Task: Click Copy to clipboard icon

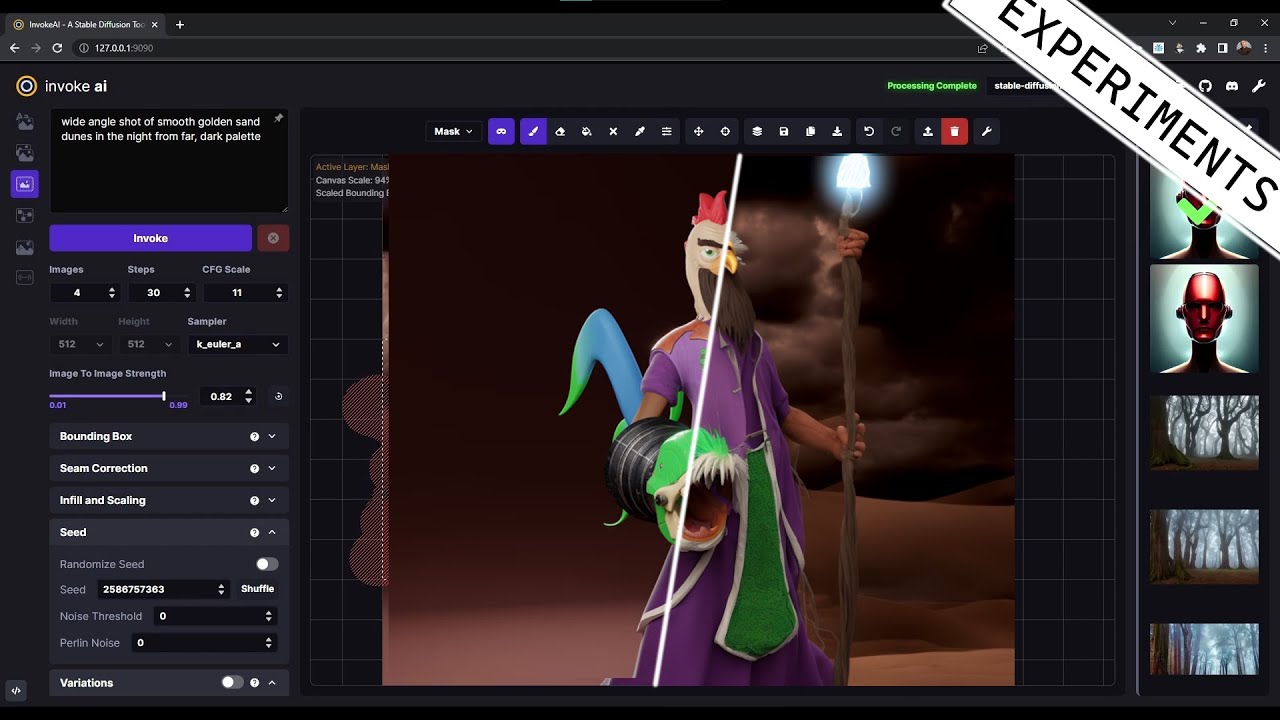Action: point(810,131)
